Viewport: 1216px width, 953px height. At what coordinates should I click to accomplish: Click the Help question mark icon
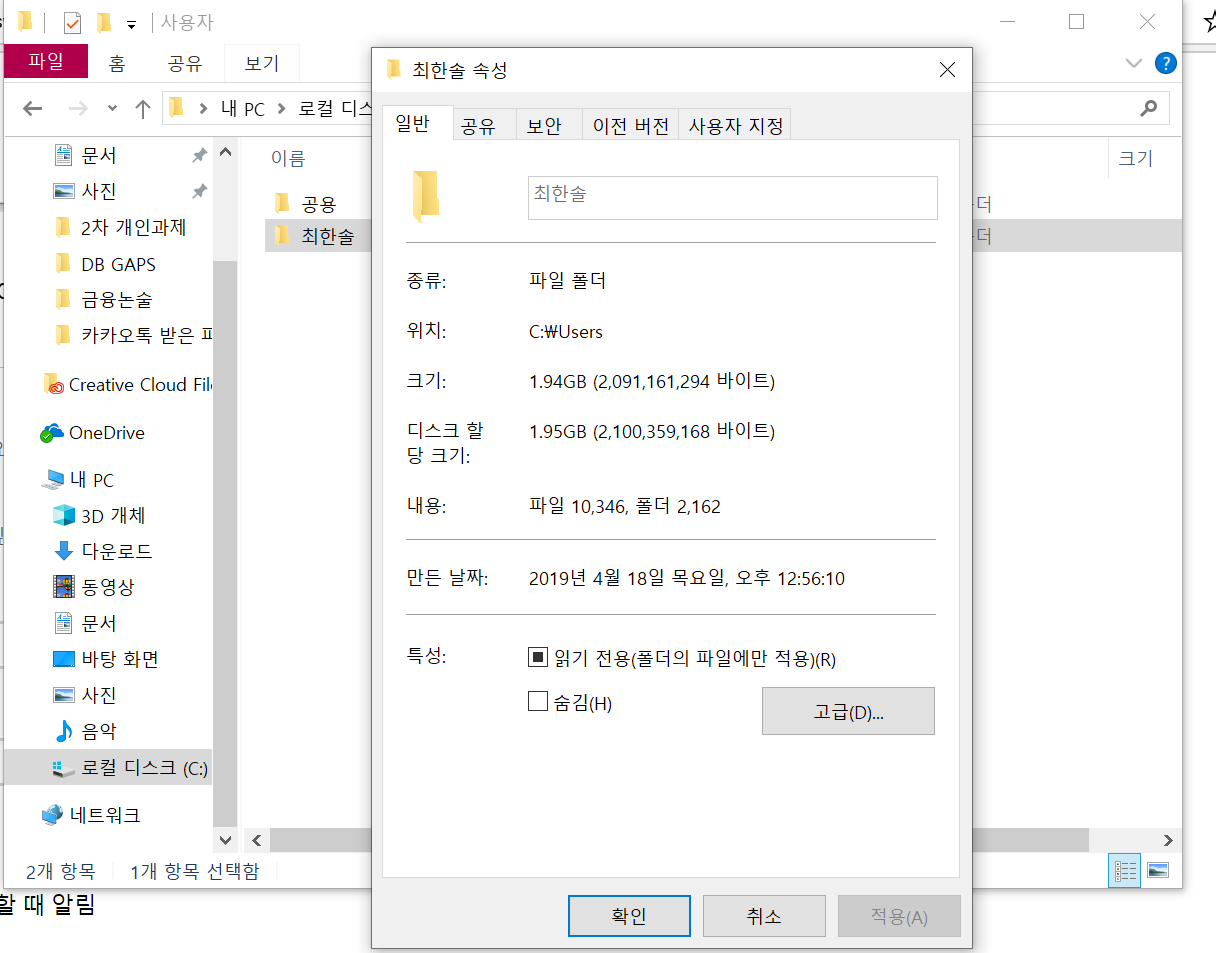[1165, 62]
